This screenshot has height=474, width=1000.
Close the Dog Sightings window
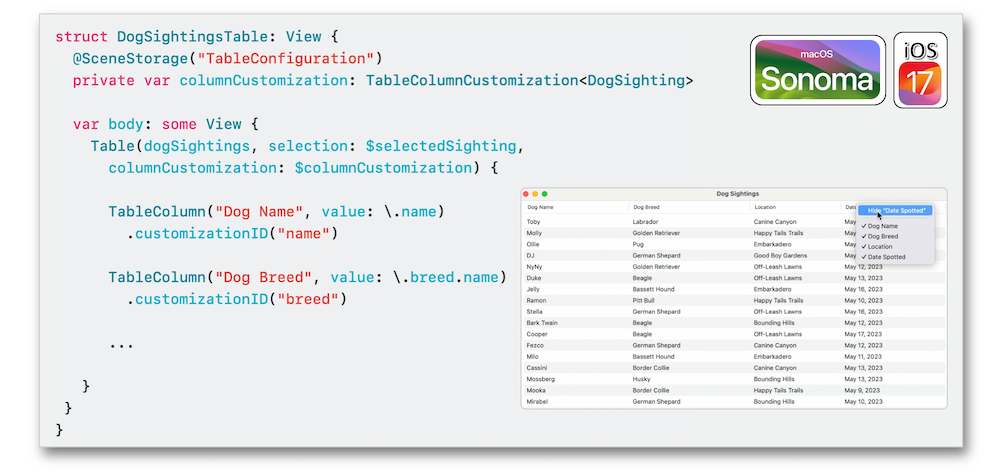point(527,193)
